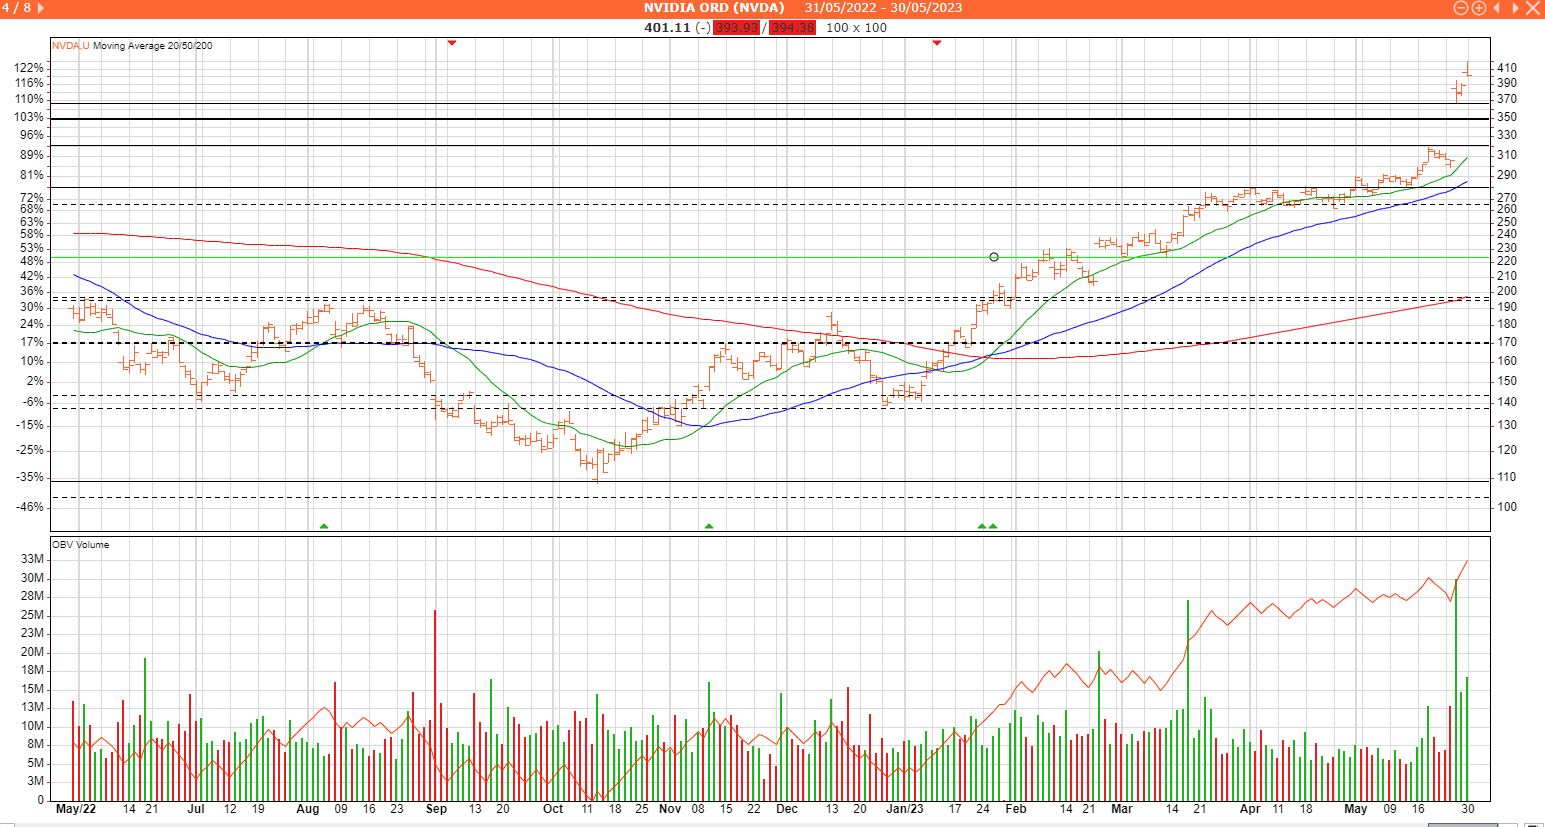The height and width of the screenshot is (827, 1545).
Task: Click the Dec label on date axis
Action: 787,809
